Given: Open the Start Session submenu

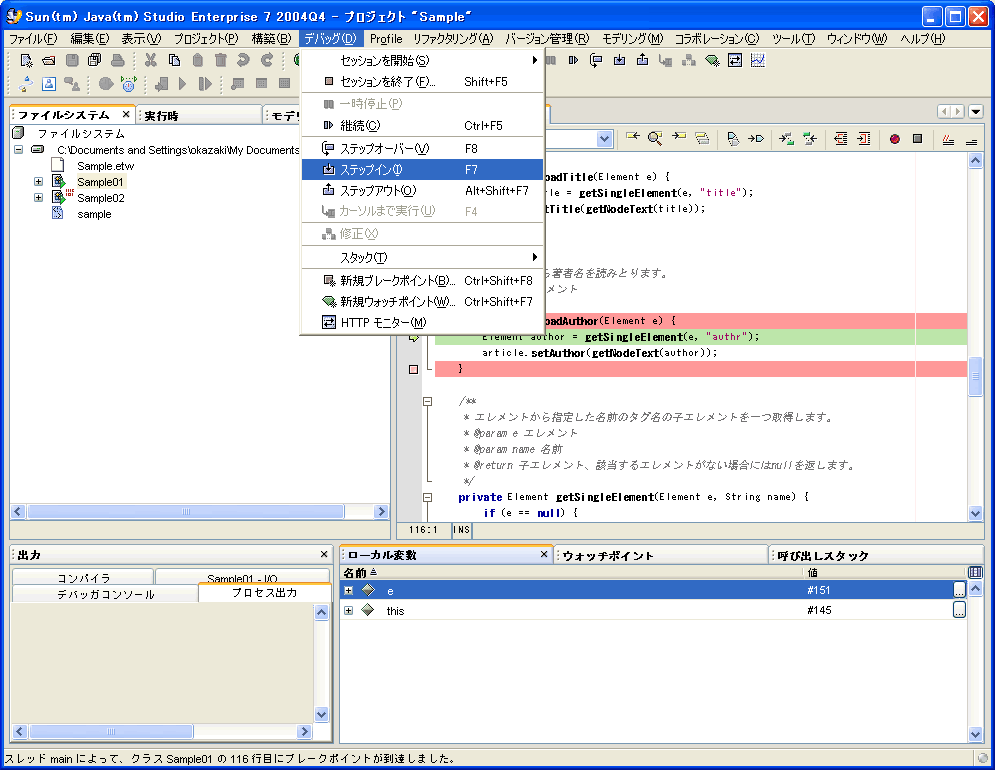Looking at the screenshot, I should [x=422, y=60].
